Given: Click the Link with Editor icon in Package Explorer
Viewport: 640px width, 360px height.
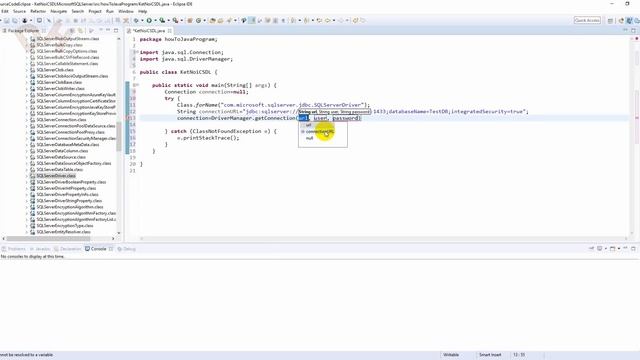Looking at the screenshot, I should click(x=80, y=31).
